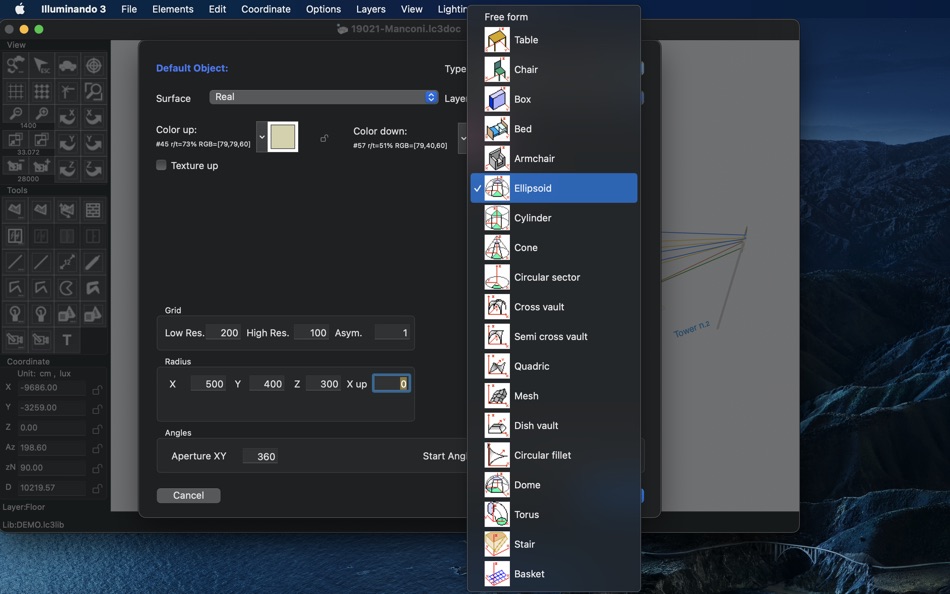Select the pencil draw tool

pyautogui.click(x=93, y=262)
